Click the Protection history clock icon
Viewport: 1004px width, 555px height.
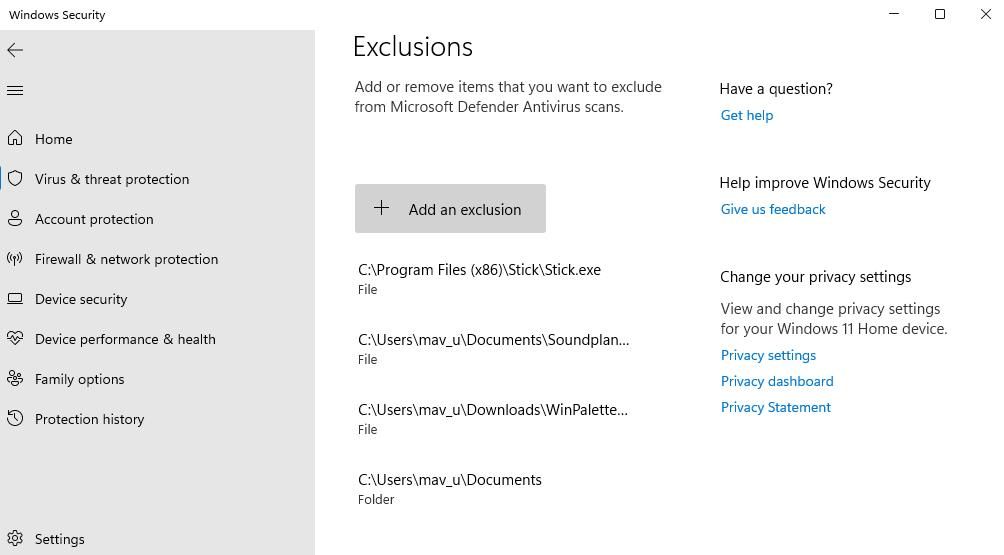[15, 419]
